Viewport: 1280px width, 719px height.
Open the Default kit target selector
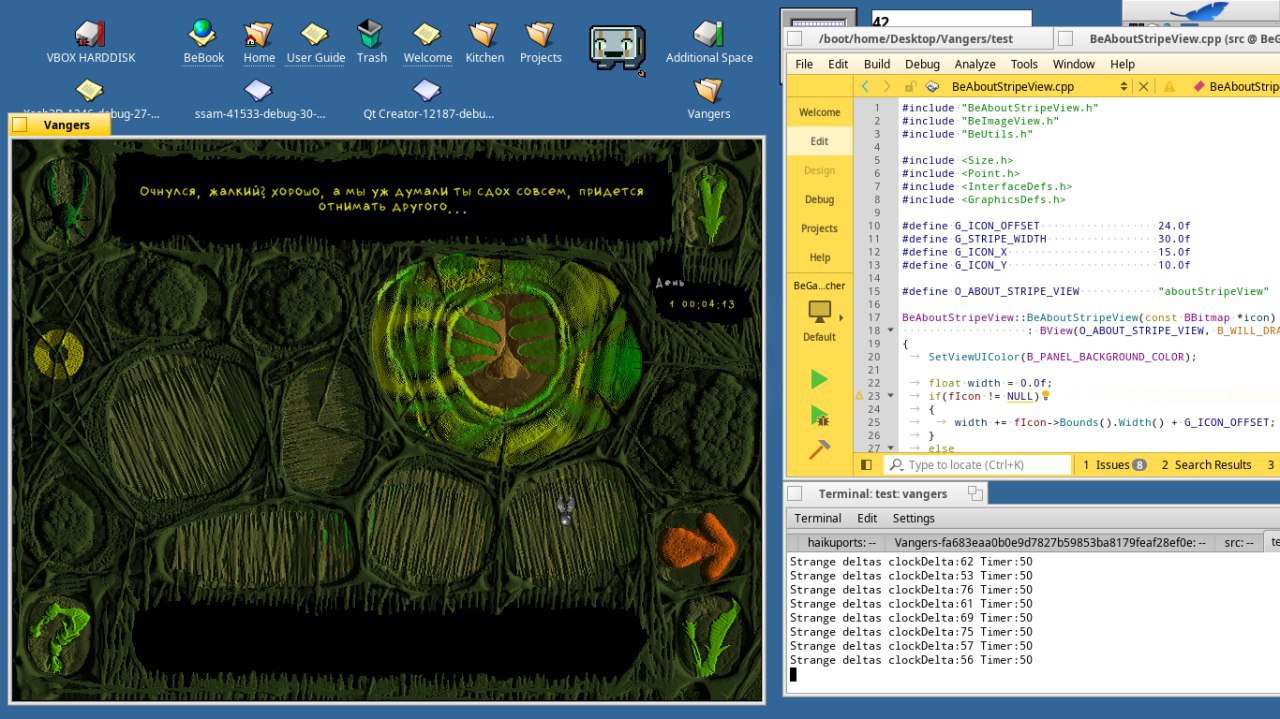coord(819,321)
